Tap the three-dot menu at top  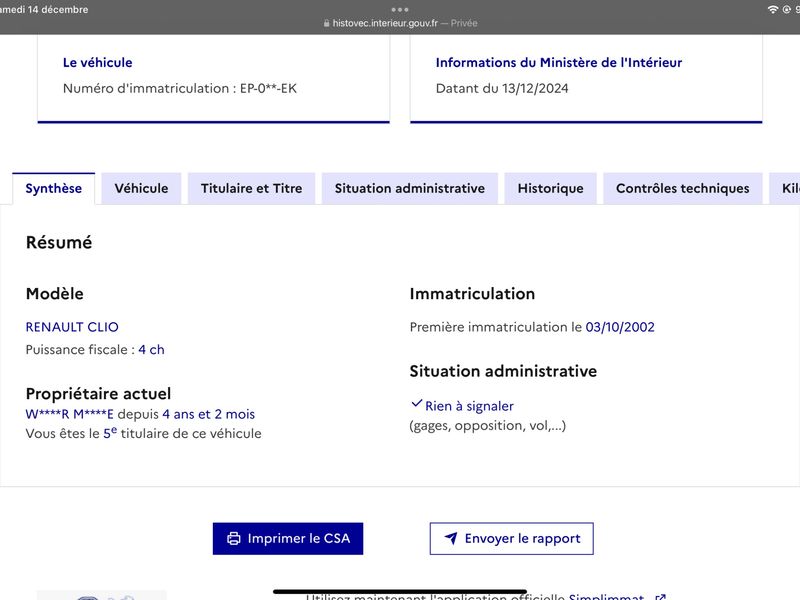click(400, 9)
